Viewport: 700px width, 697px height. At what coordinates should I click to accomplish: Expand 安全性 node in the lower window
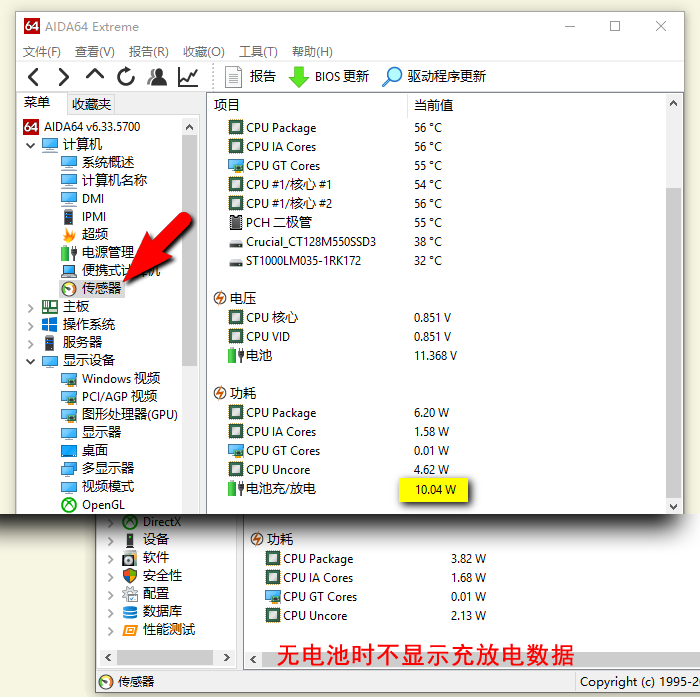(110, 577)
